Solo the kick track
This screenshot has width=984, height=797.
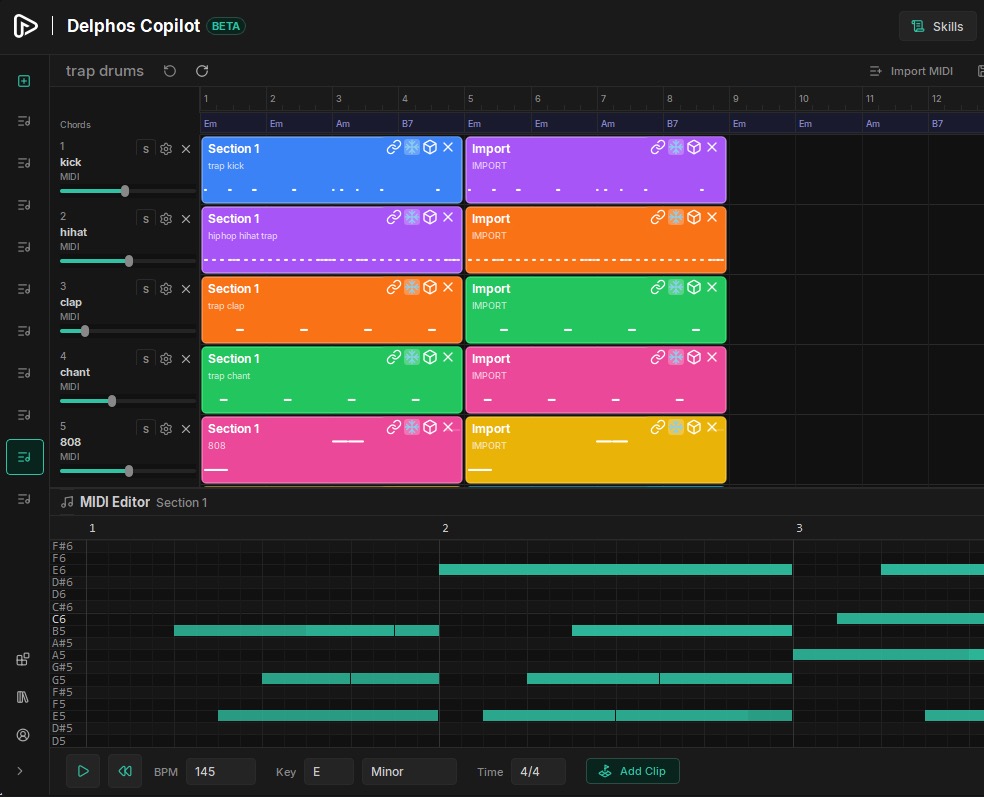[x=147, y=148]
